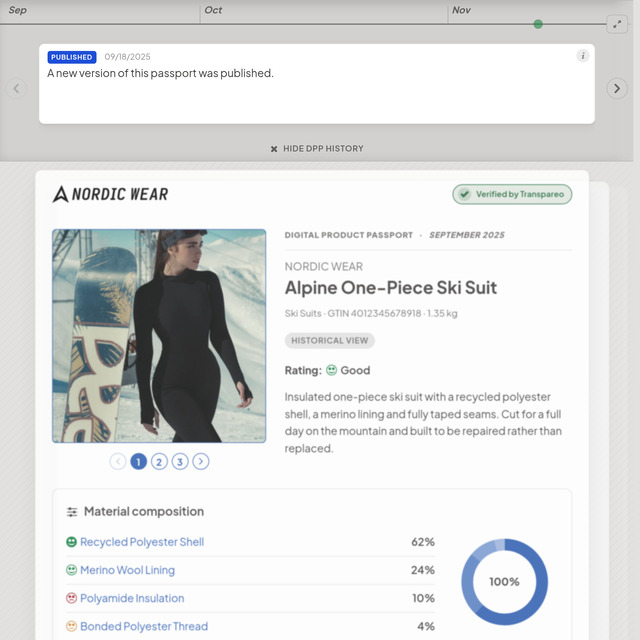Click the 4% value
The width and height of the screenshot is (640, 640).
426,627
